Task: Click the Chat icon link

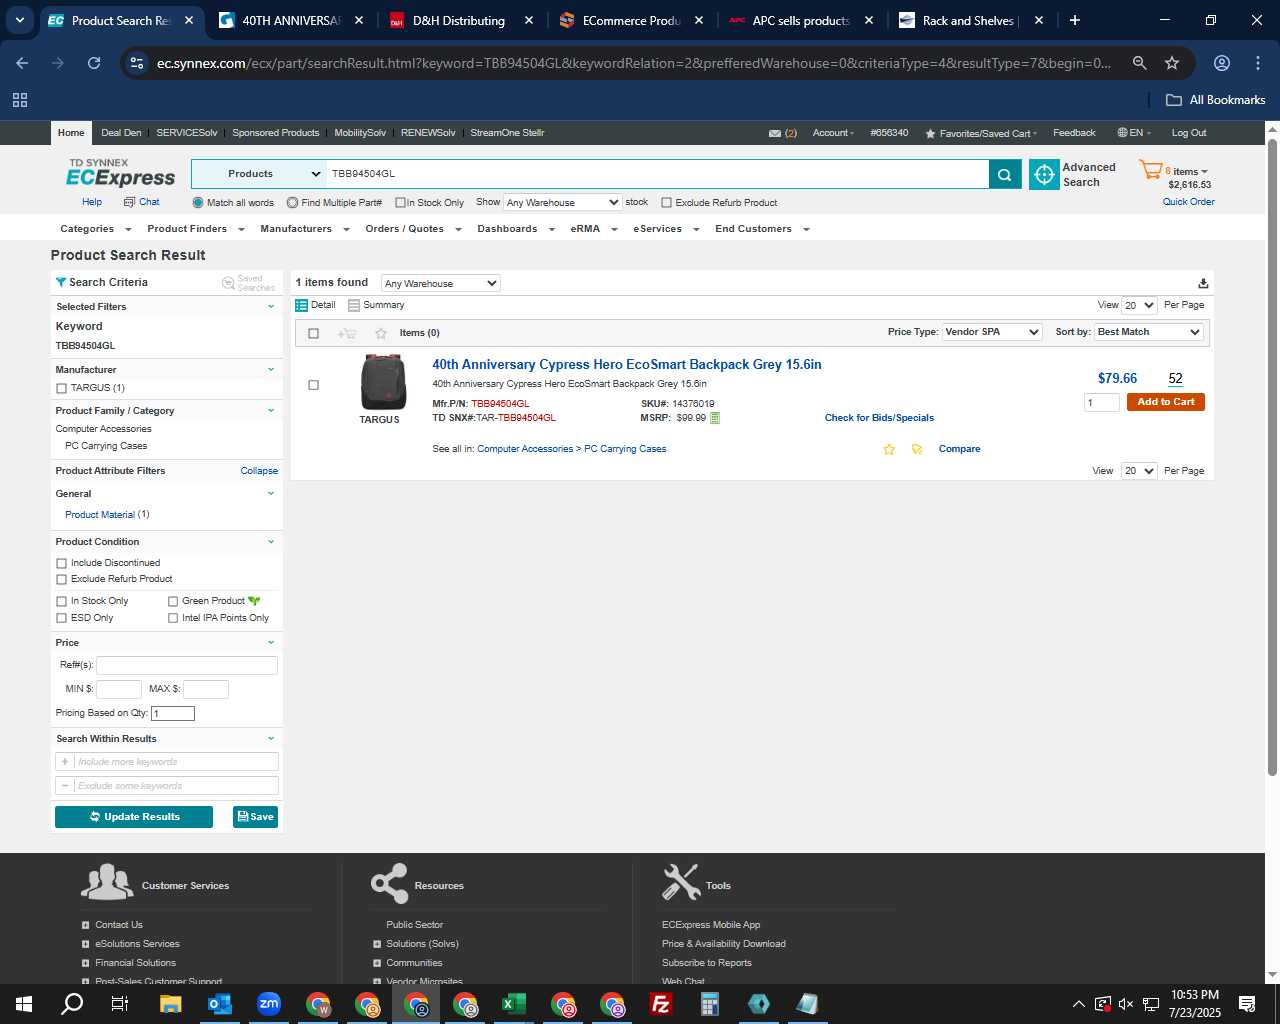Action: pyautogui.click(x=129, y=202)
